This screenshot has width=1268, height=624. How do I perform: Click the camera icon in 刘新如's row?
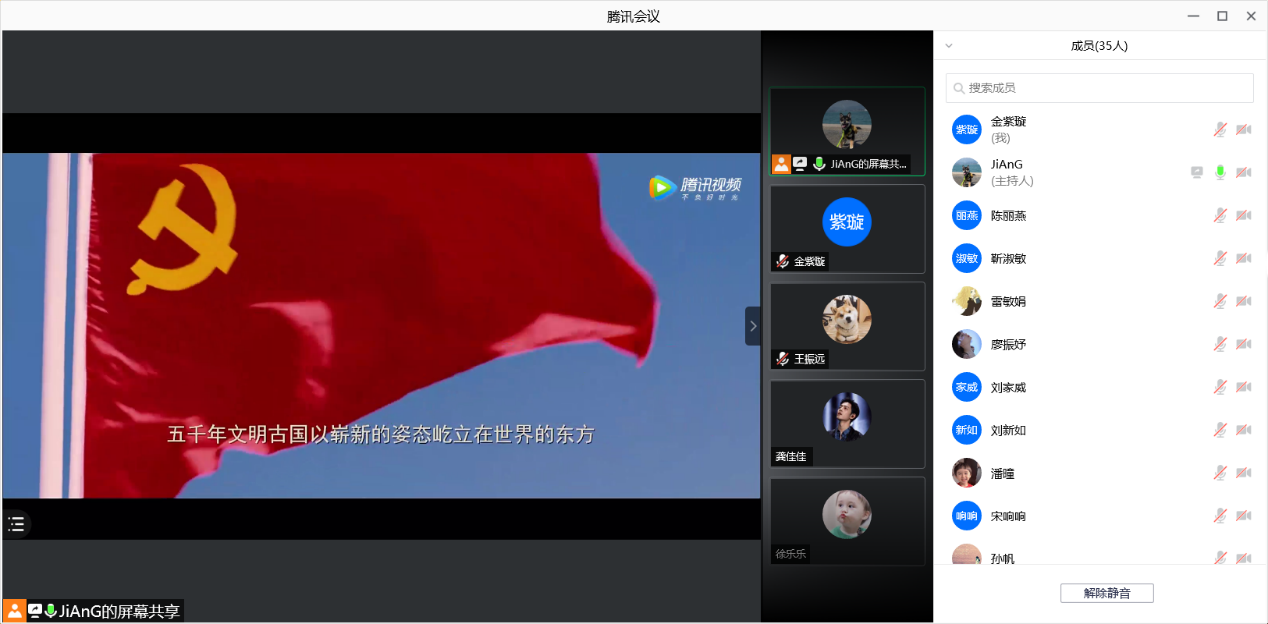pos(1244,430)
